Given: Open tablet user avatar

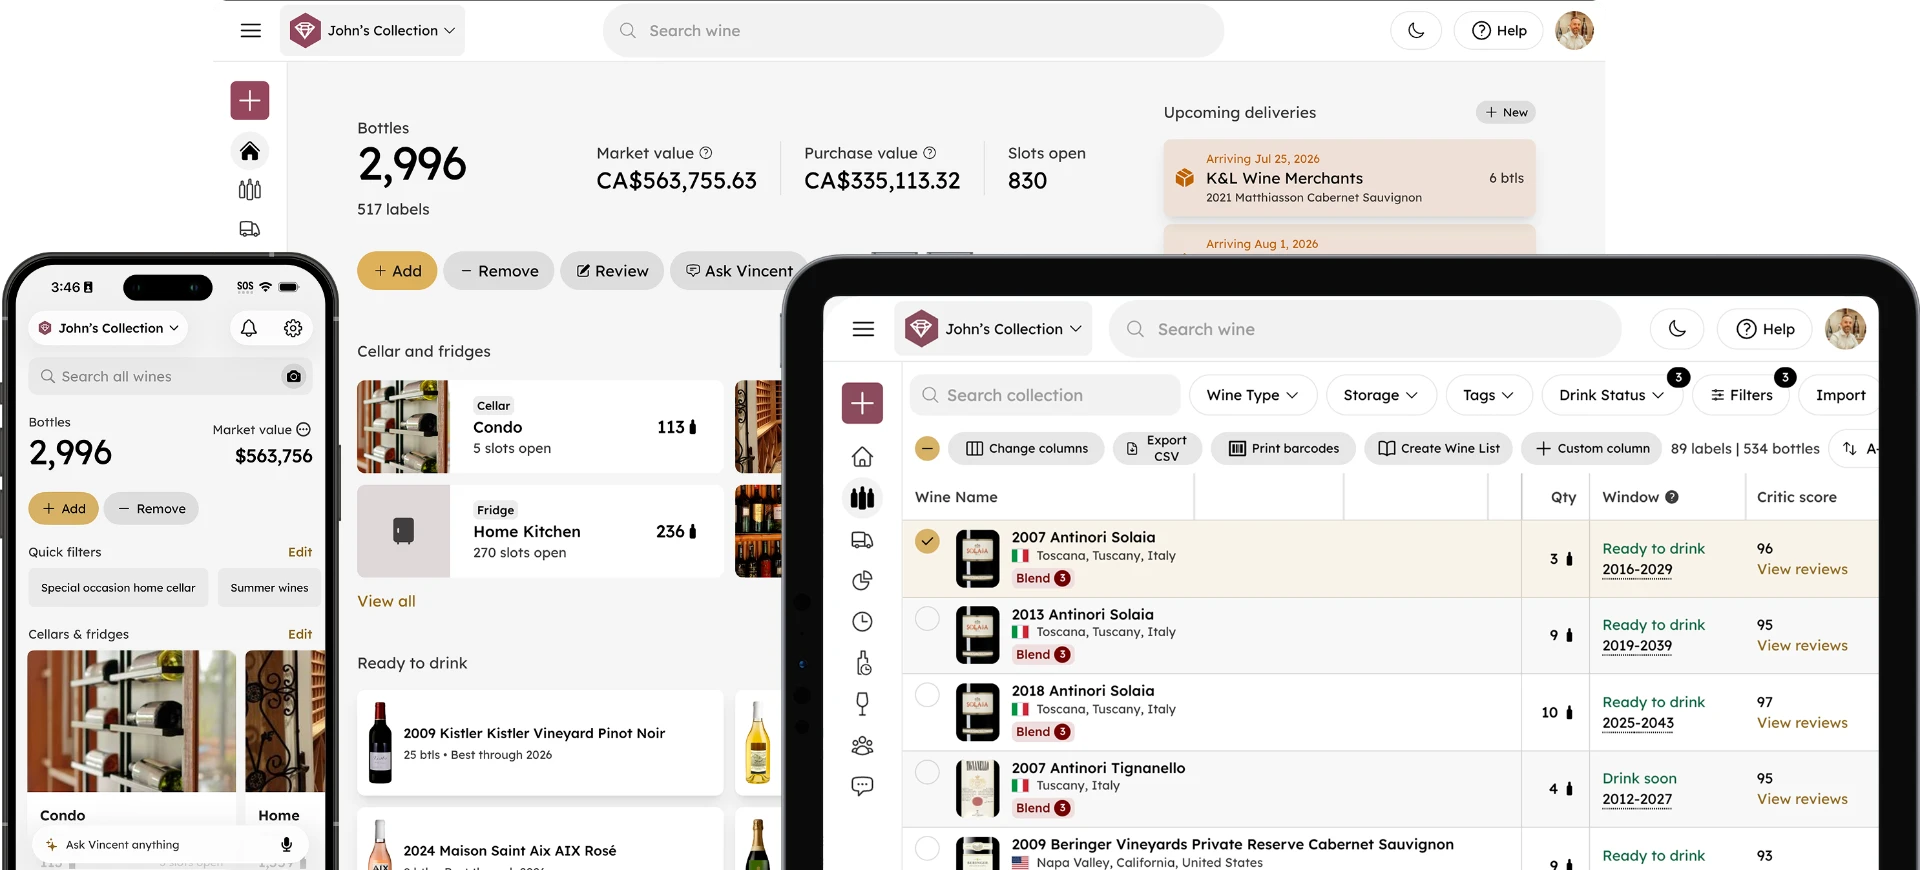Looking at the screenshot, I should click(x=1846, y=329).
